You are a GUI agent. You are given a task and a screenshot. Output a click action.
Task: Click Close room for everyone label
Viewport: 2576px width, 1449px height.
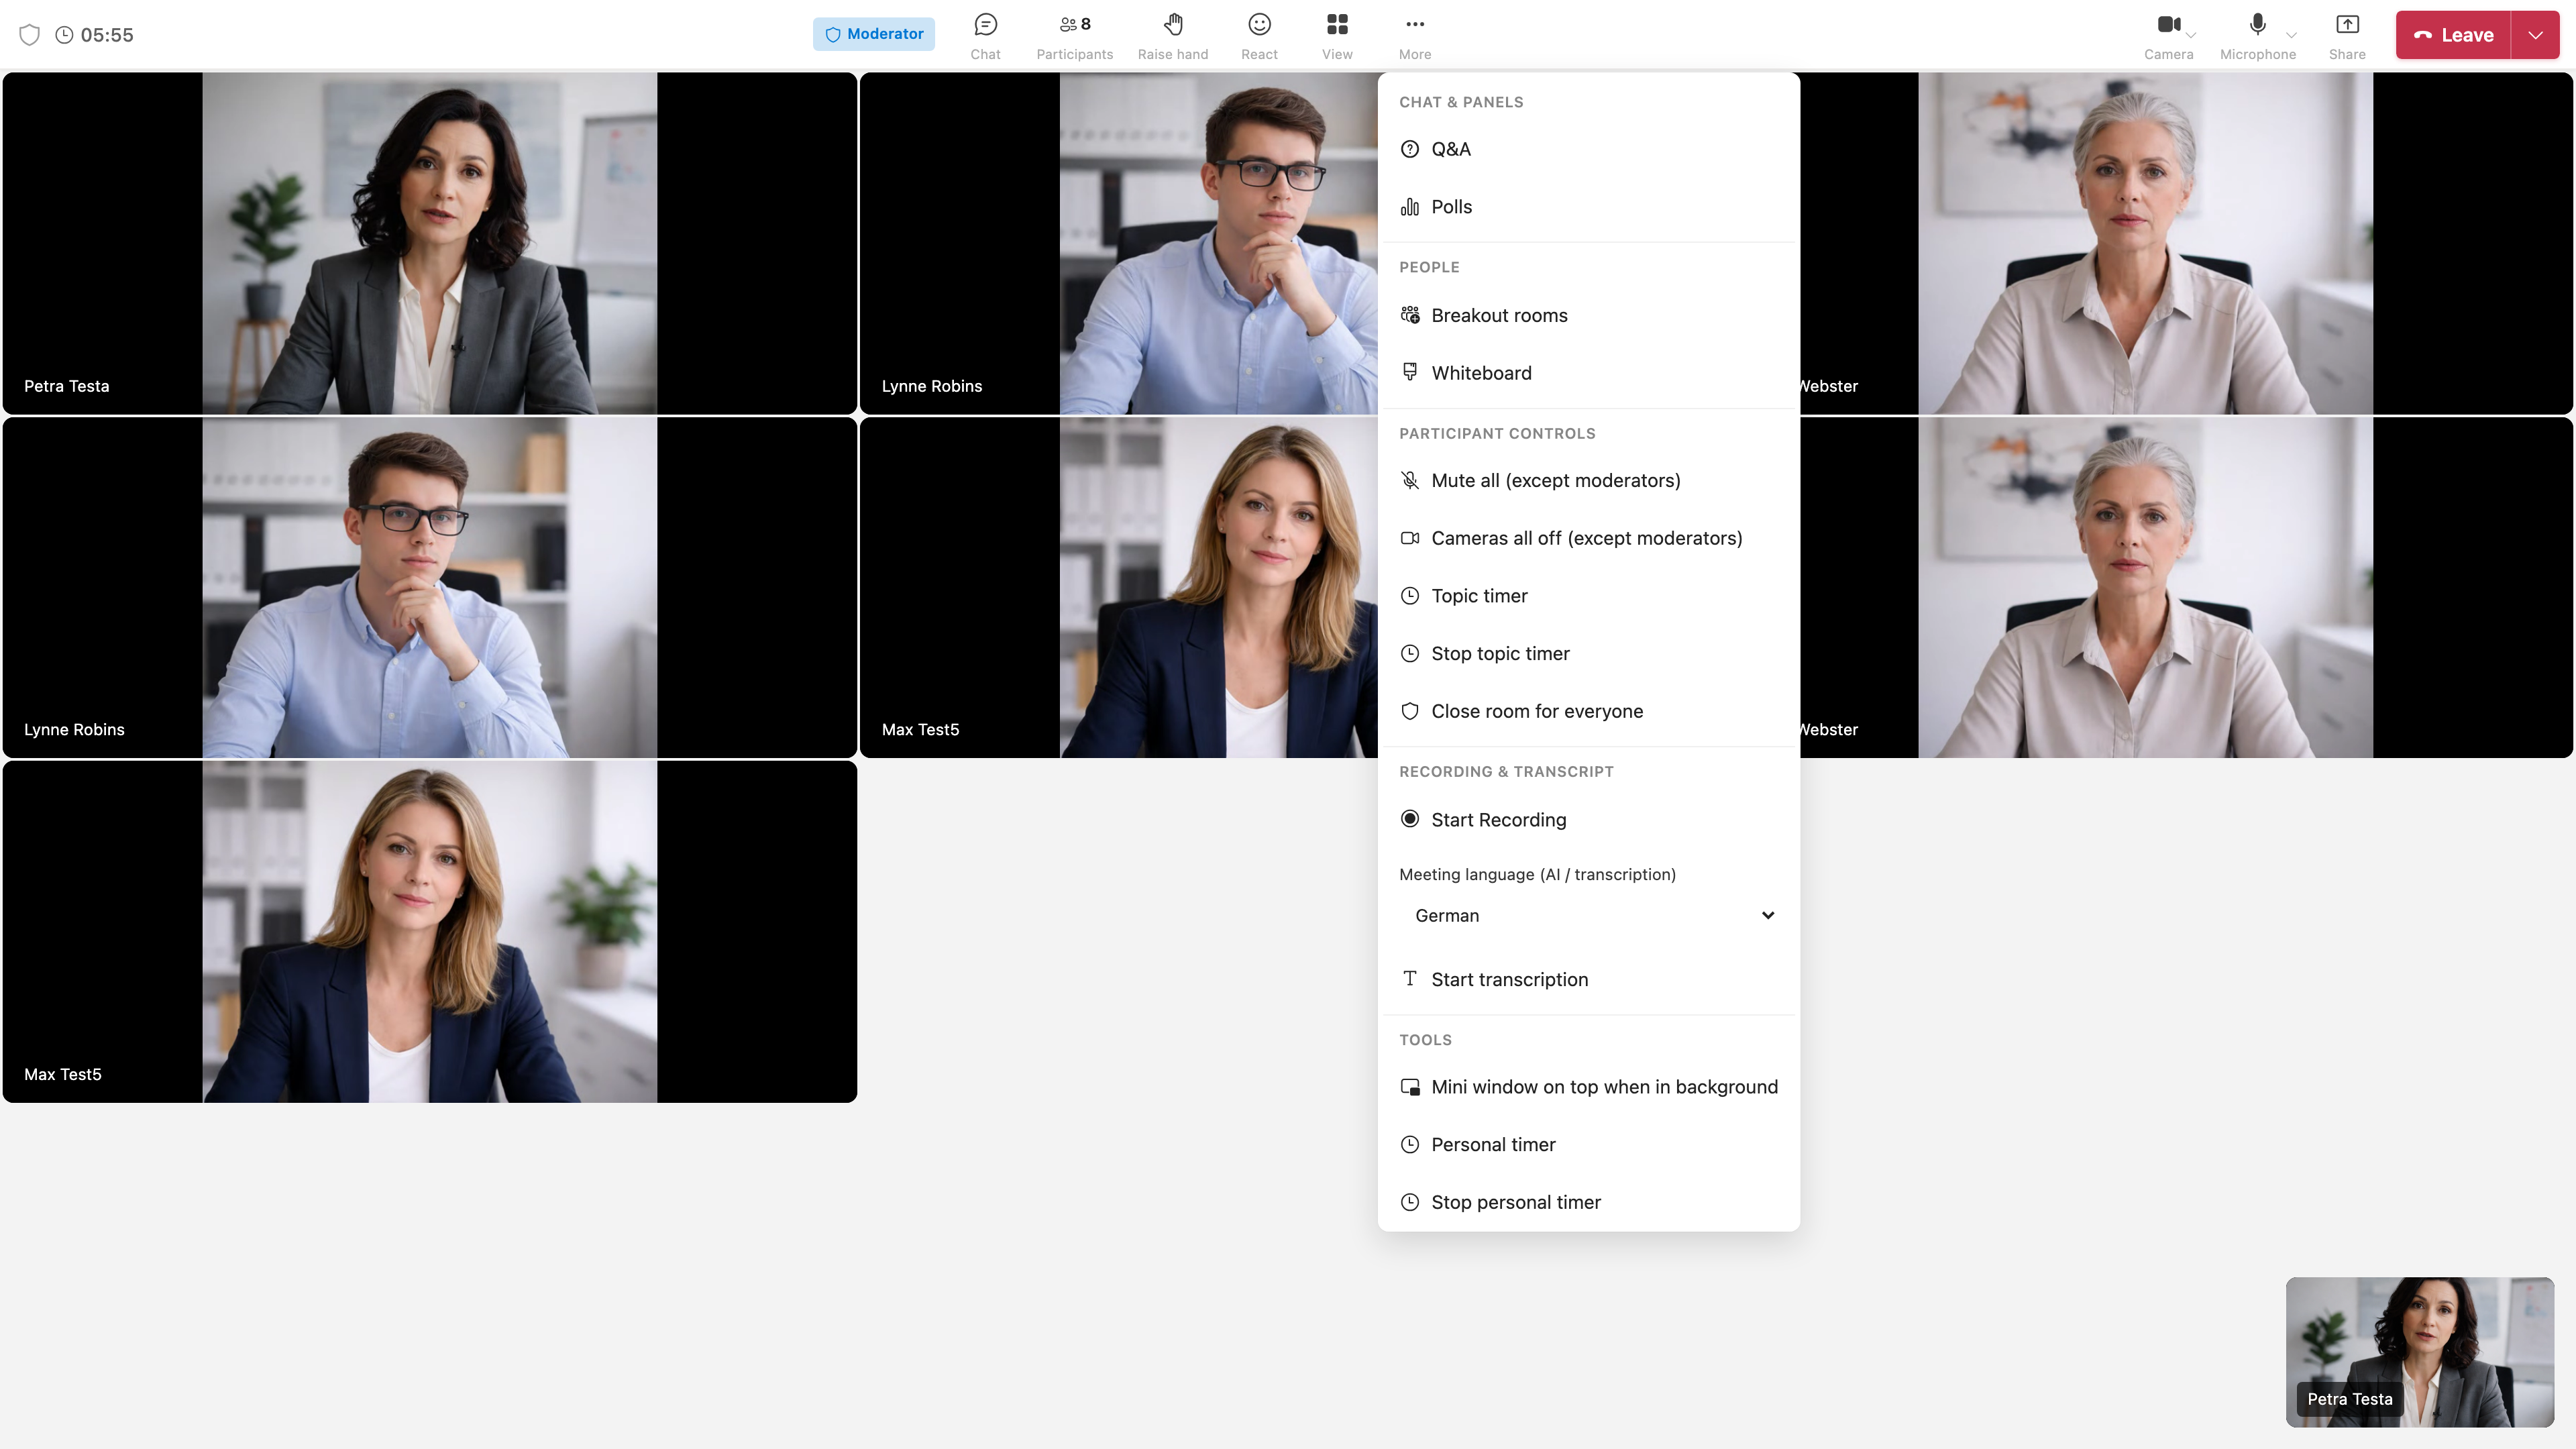point(1537,711)
